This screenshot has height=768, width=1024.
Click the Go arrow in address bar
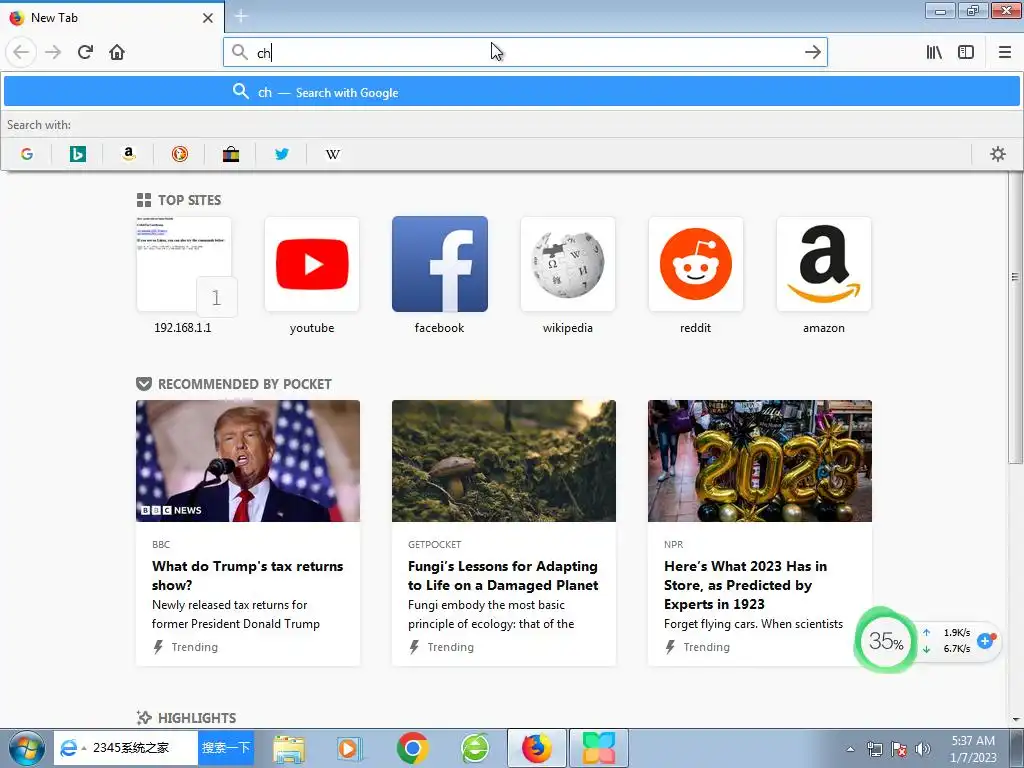pyautogui.click(x=812, y=52)
